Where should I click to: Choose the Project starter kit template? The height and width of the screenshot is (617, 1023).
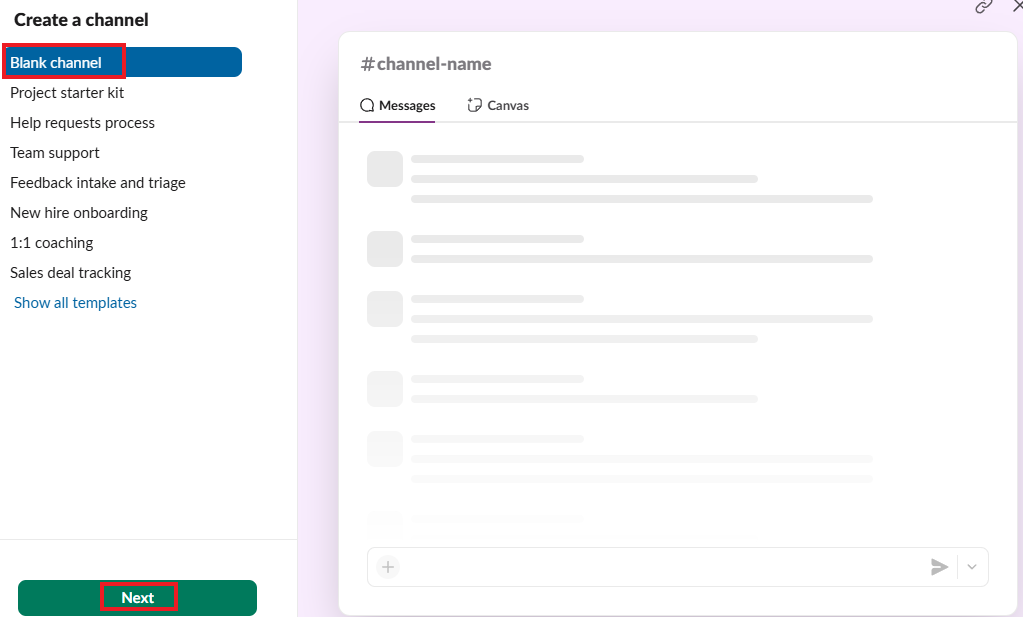[x=67, y=92]
